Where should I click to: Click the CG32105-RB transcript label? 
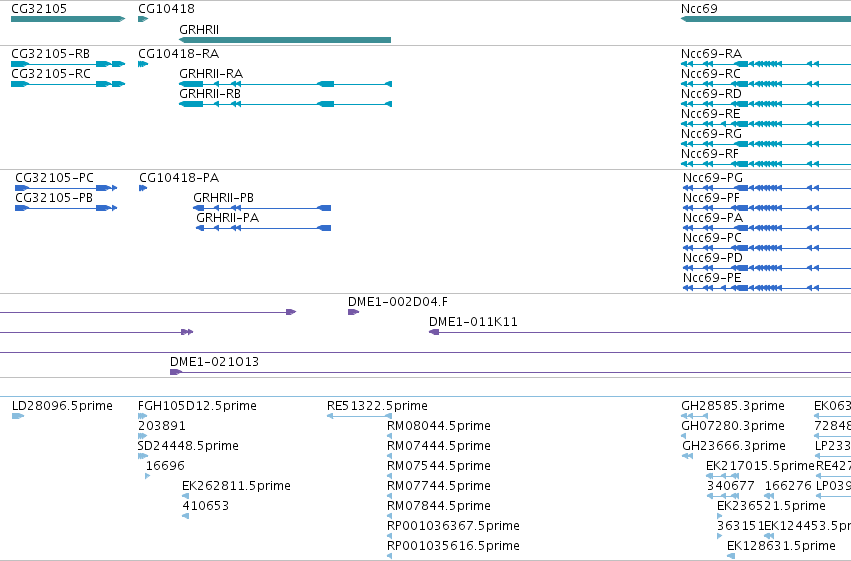tap(50, 54)
